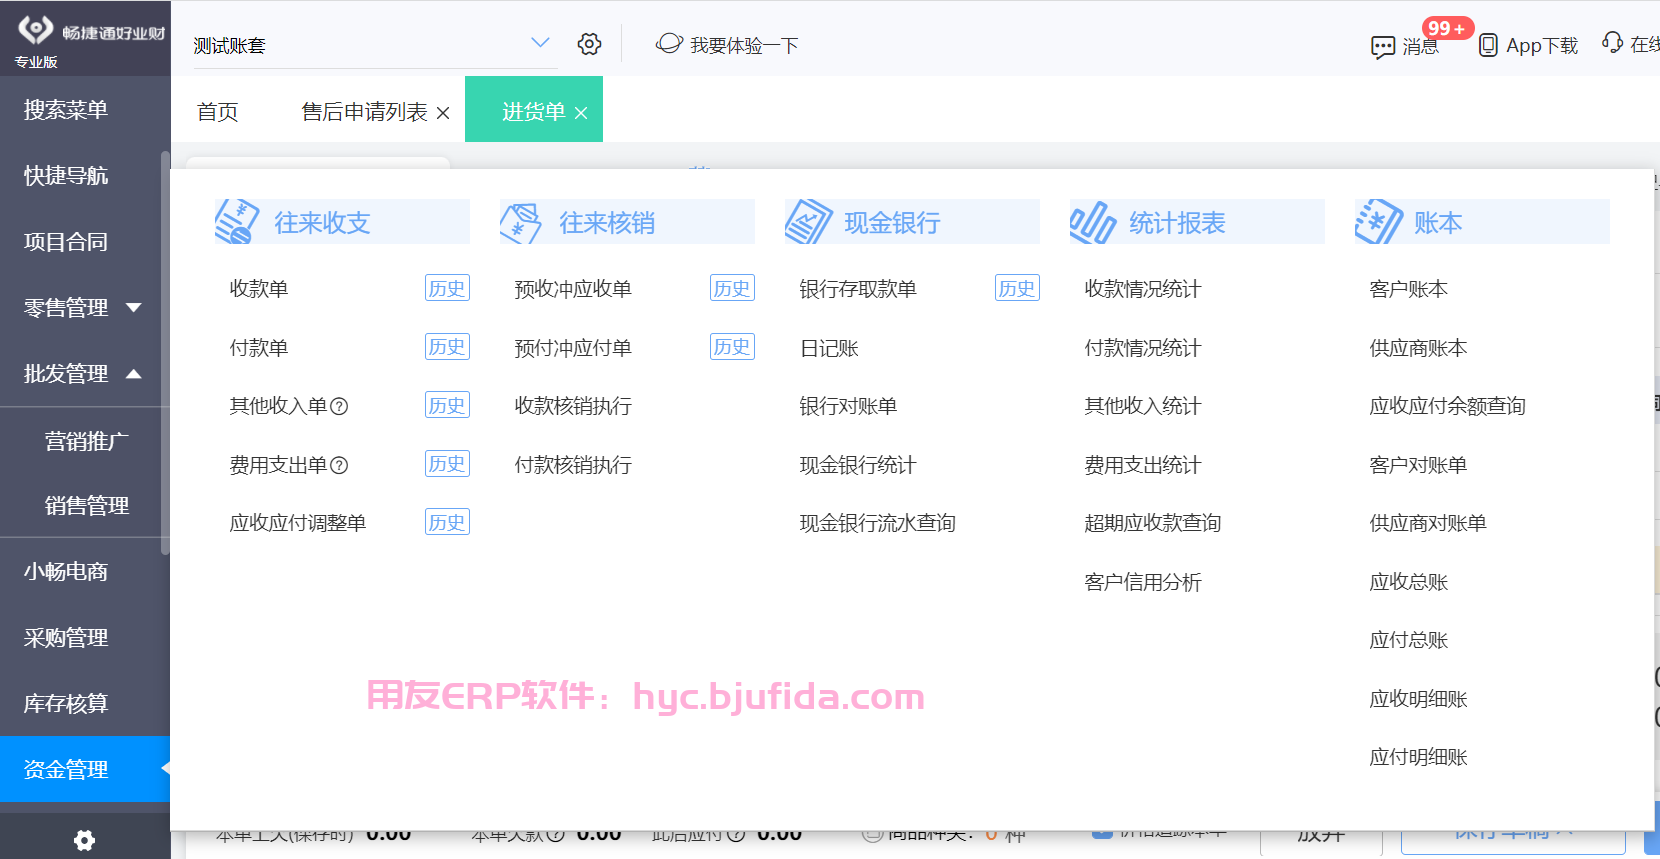Open 搜索菜单 in the sidebar
This screenshot has width=1660, height=859.
click(x=66, y=110)
